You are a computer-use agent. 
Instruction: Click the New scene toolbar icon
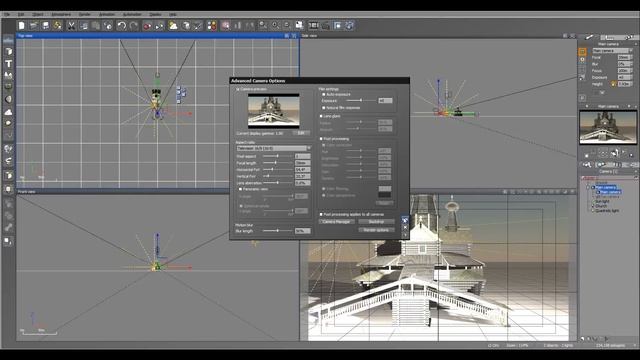click(21, 25)
